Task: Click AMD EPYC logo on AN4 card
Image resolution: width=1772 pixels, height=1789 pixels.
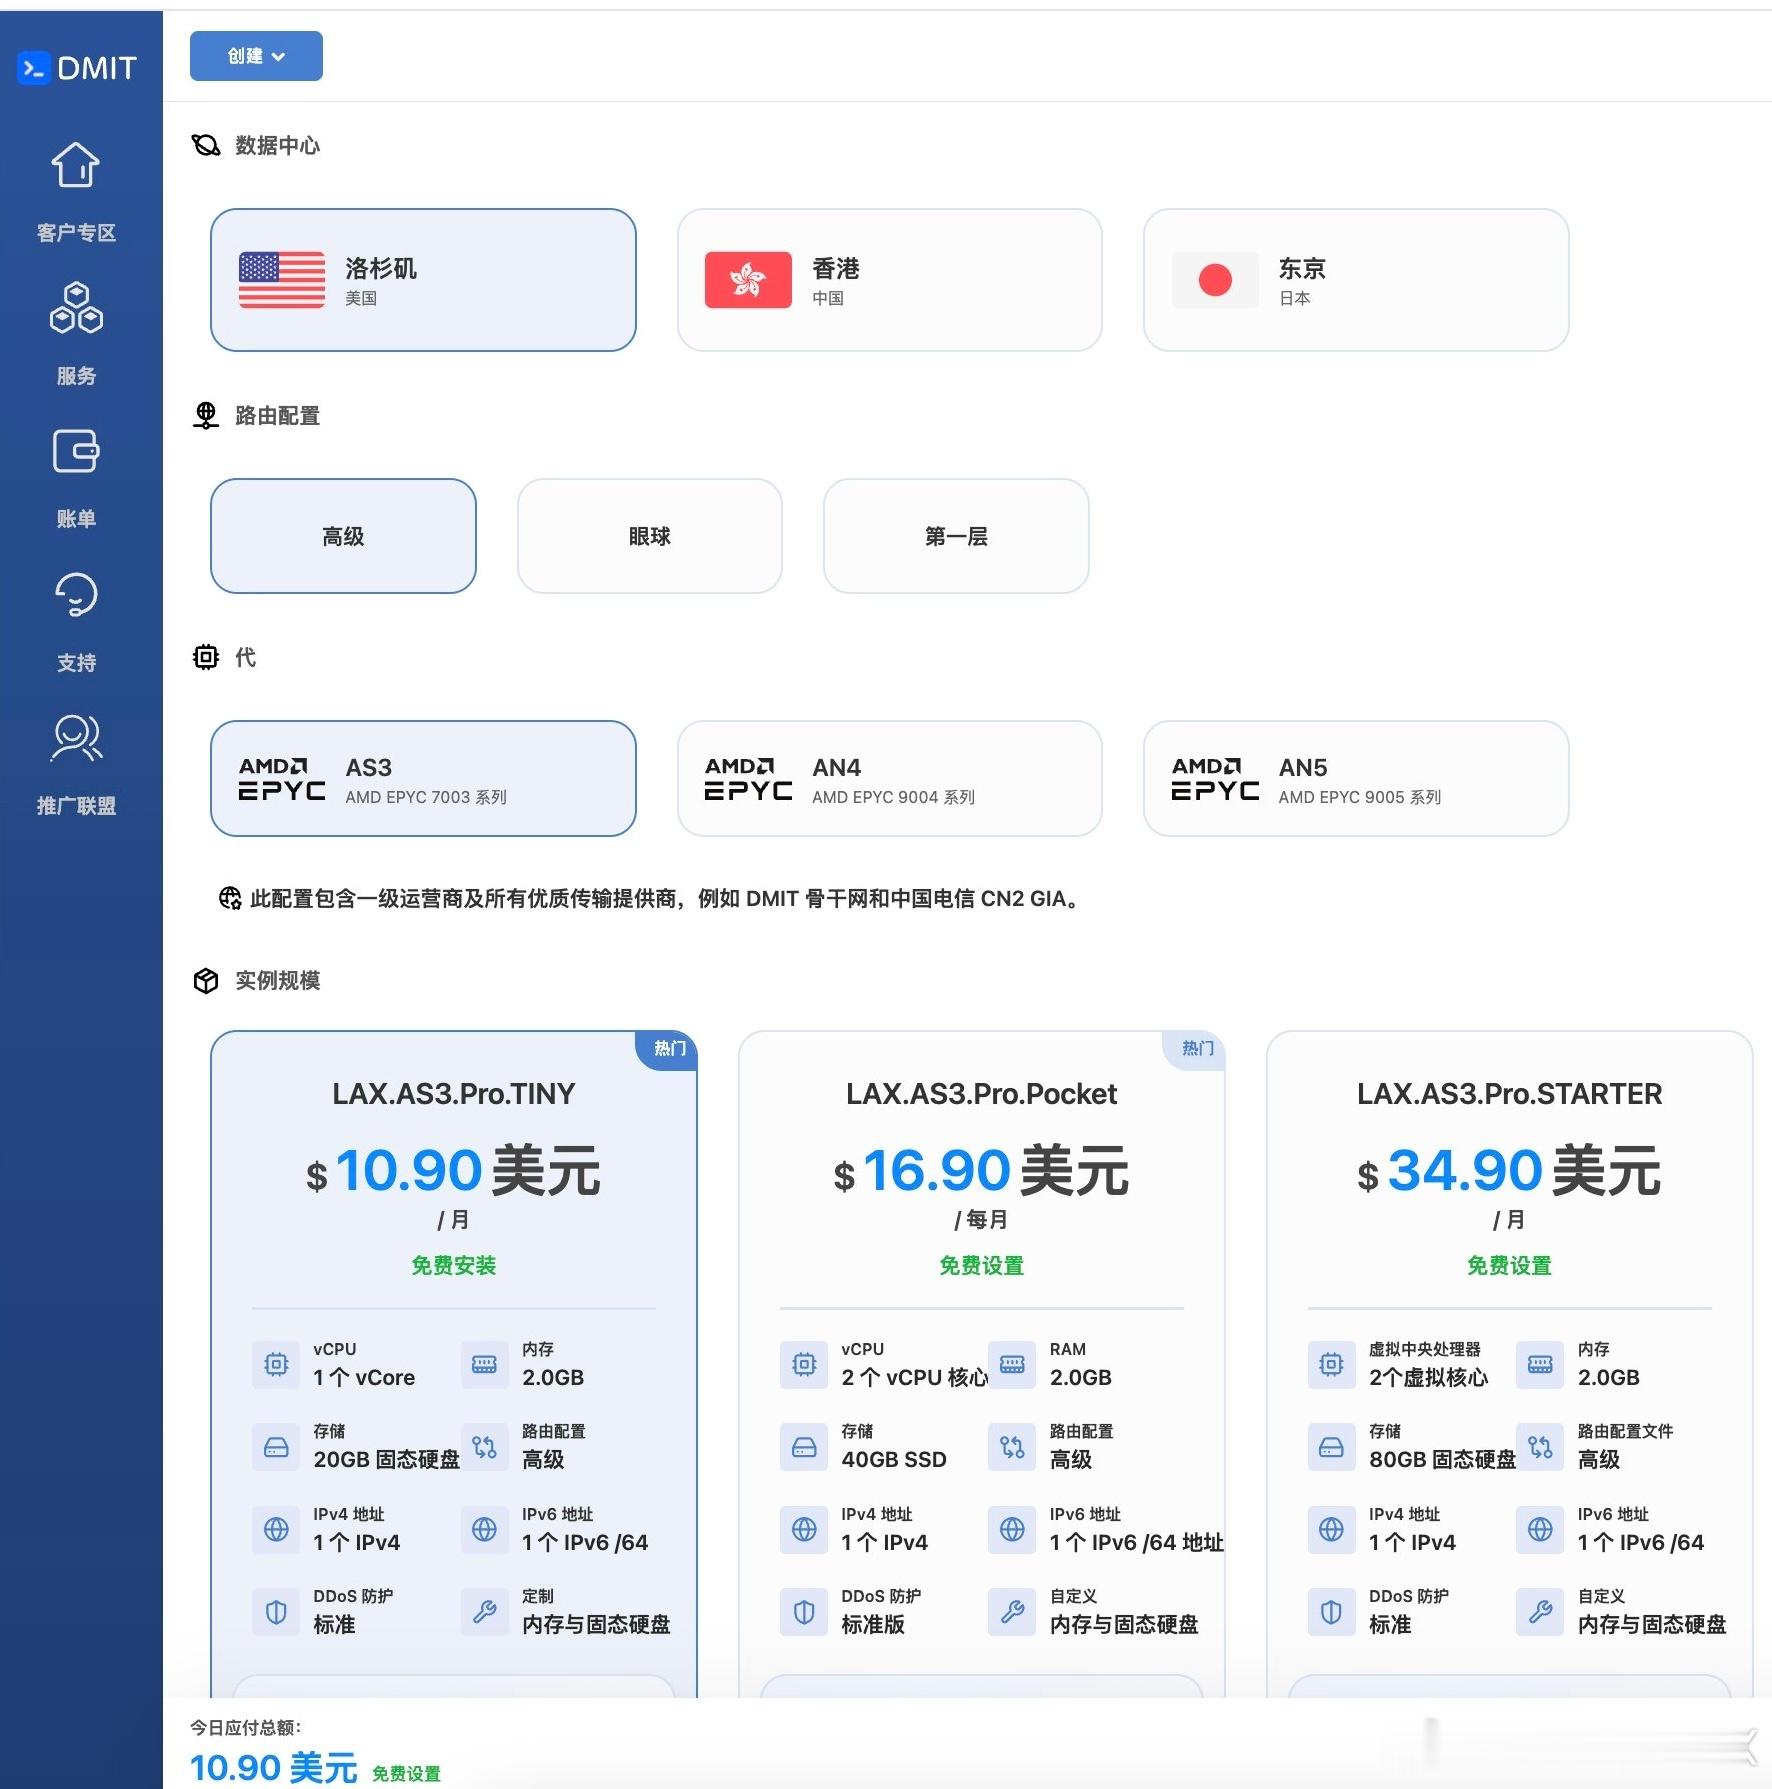Action: click(x=748, y=779)
